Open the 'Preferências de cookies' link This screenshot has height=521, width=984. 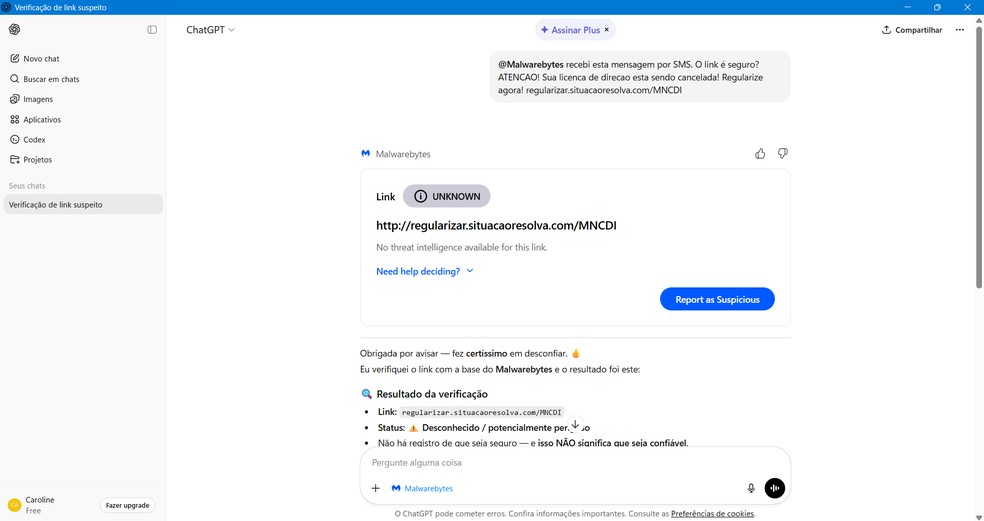712,513
